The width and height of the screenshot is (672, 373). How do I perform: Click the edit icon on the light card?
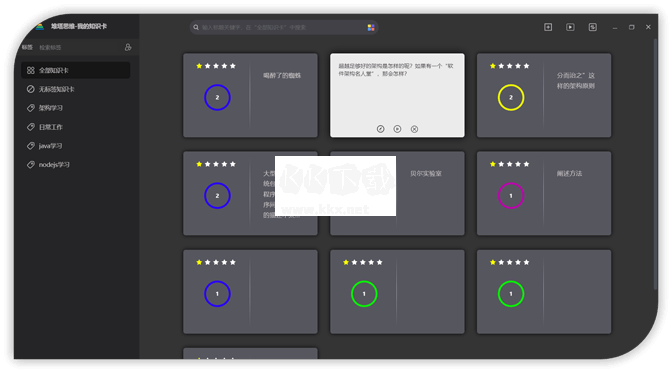click(380, 129)
